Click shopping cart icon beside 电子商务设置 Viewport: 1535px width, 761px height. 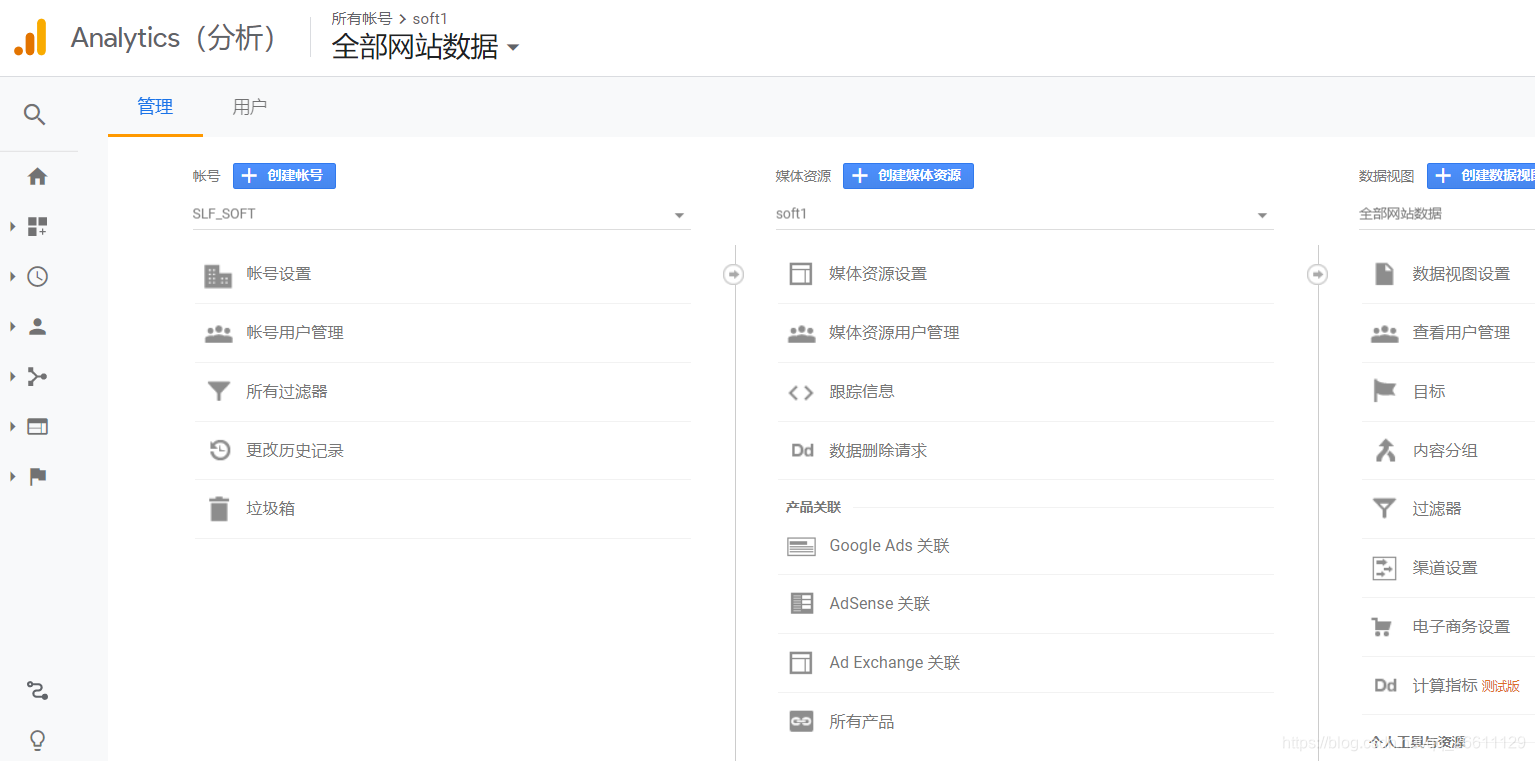(x=1382, y=627)
